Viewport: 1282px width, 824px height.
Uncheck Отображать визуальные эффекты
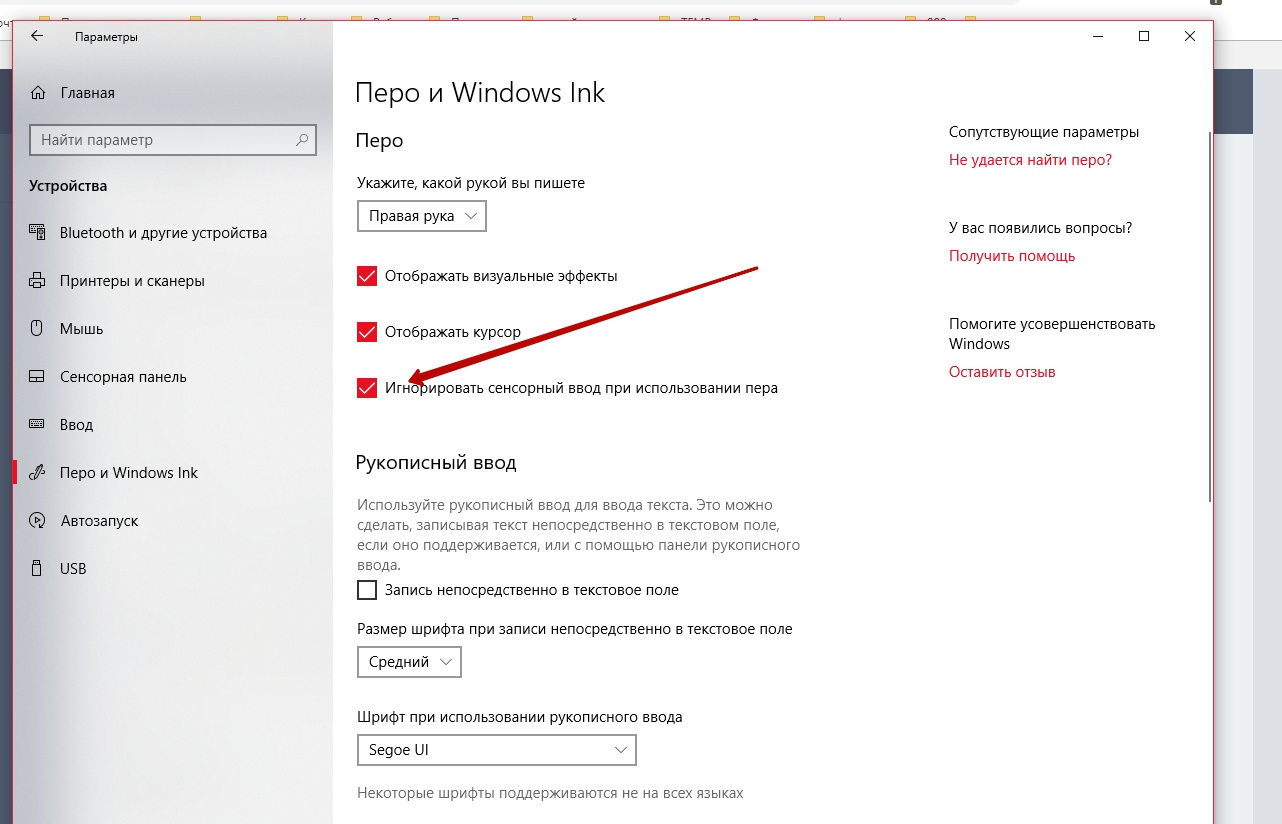coord(366,276)
